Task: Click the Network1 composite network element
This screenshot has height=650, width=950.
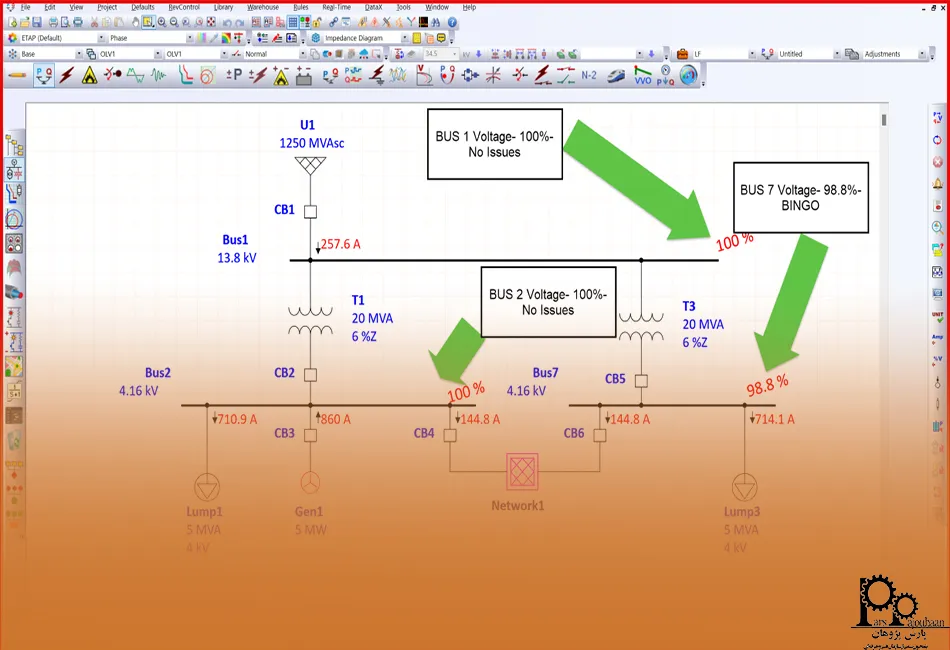Action: (x=522, y=470)
